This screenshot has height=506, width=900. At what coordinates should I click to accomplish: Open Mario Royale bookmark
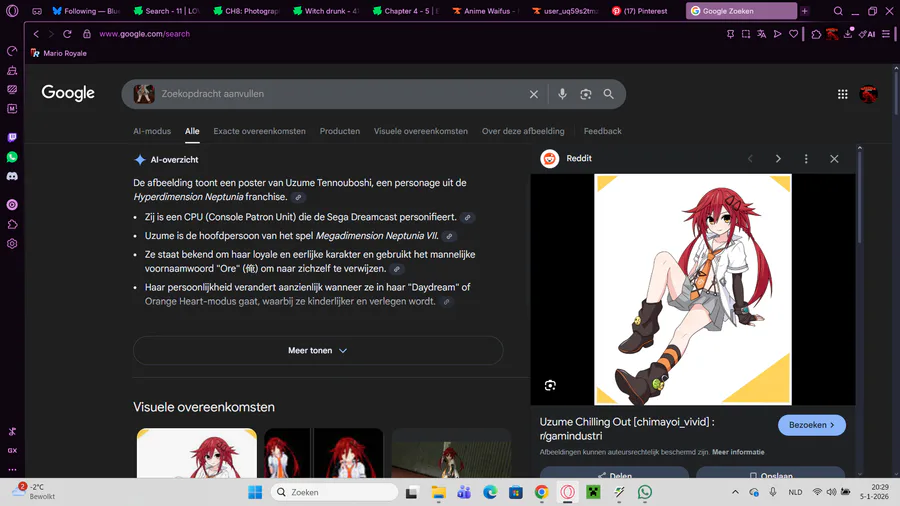pos(59,53)
